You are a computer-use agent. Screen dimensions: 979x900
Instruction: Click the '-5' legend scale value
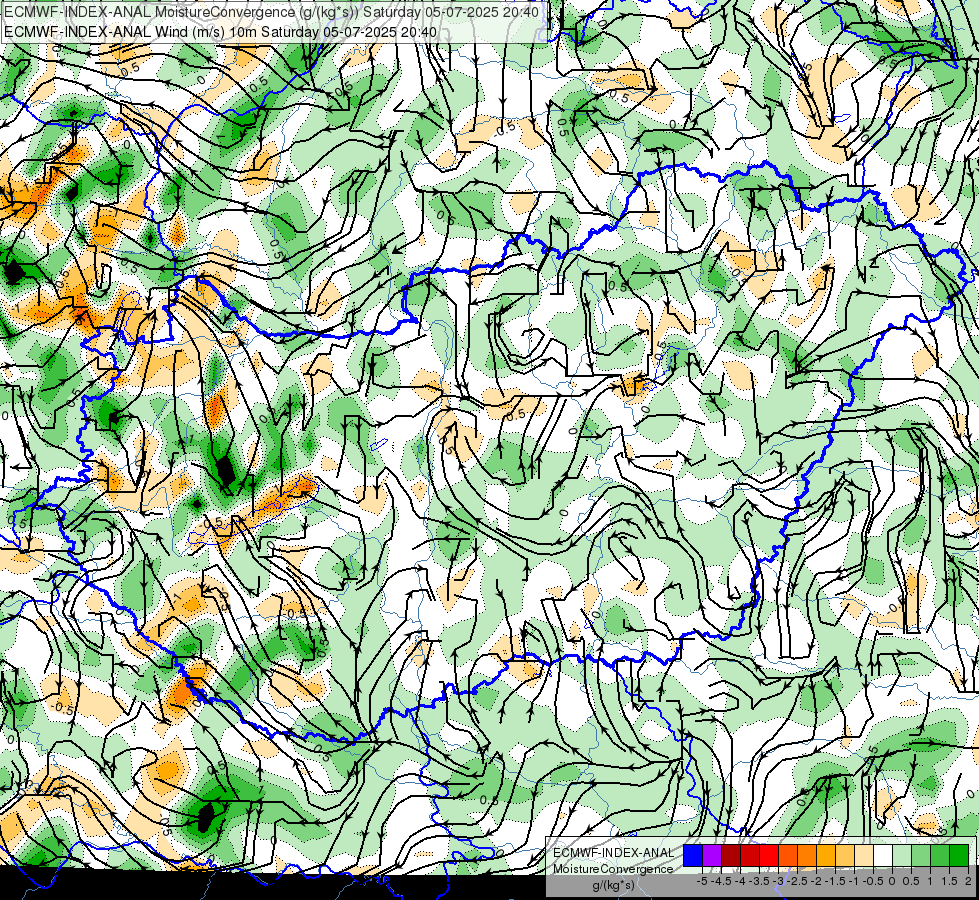click(702, 881)
